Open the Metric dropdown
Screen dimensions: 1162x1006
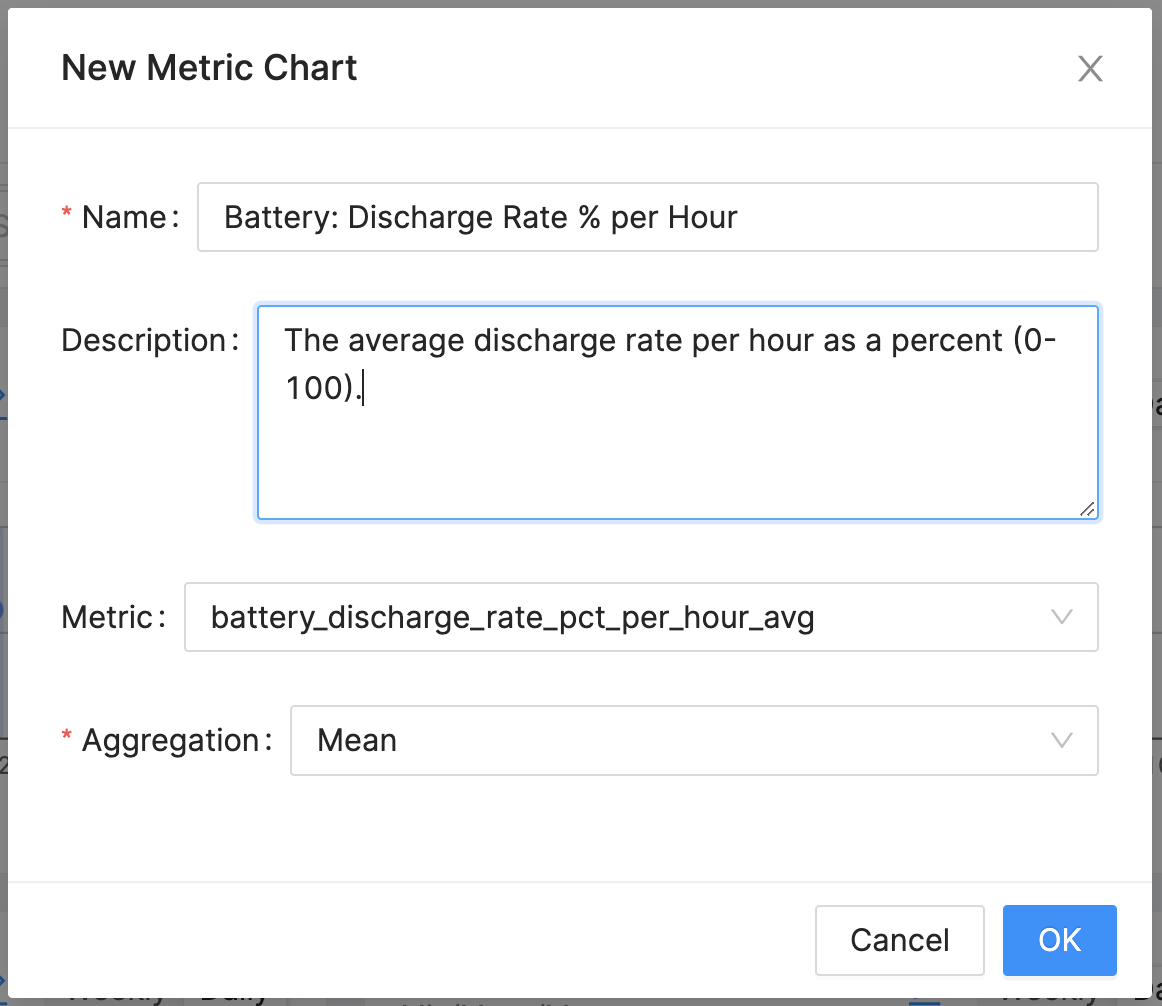pyautogui.click(x=640, y=617)
